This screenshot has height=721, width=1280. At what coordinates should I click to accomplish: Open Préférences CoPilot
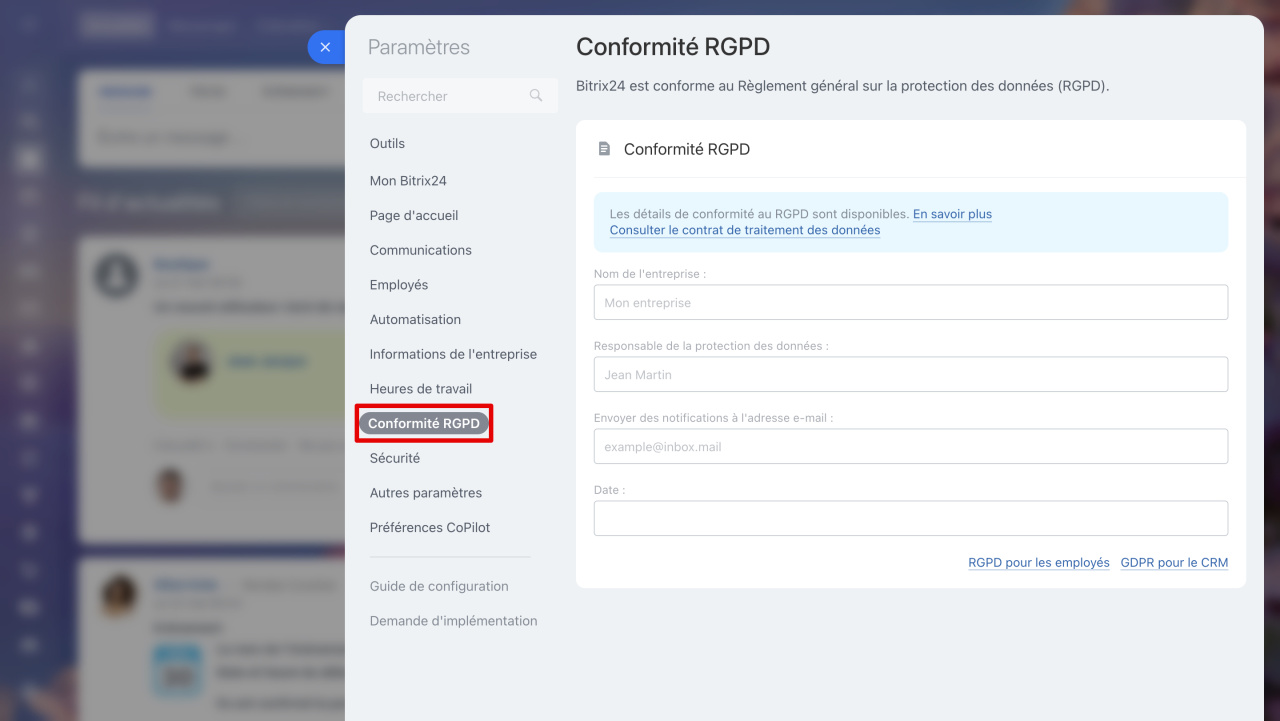coord(430,527)
